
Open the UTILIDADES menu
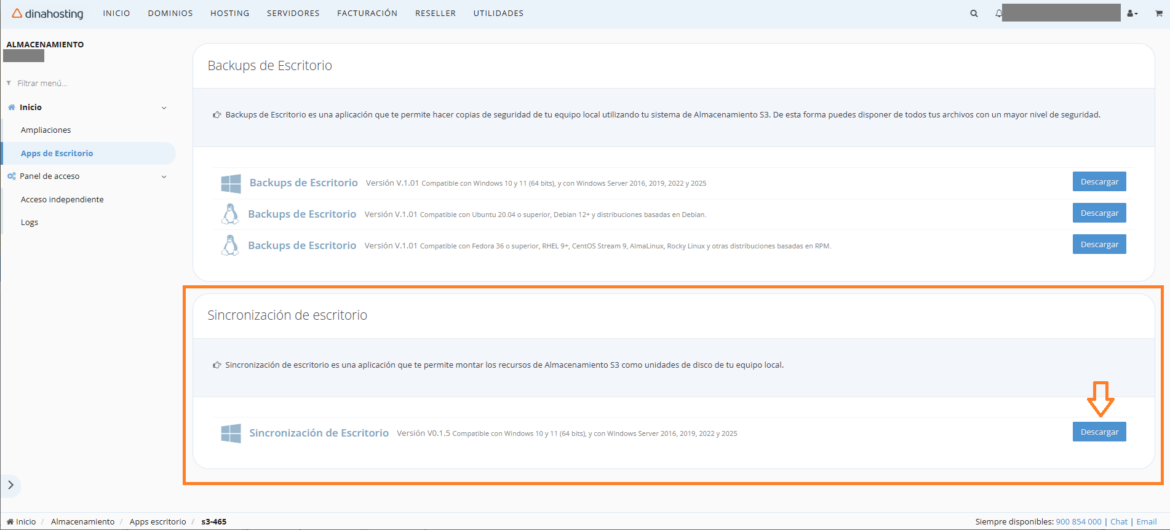(x=498, y=13)
